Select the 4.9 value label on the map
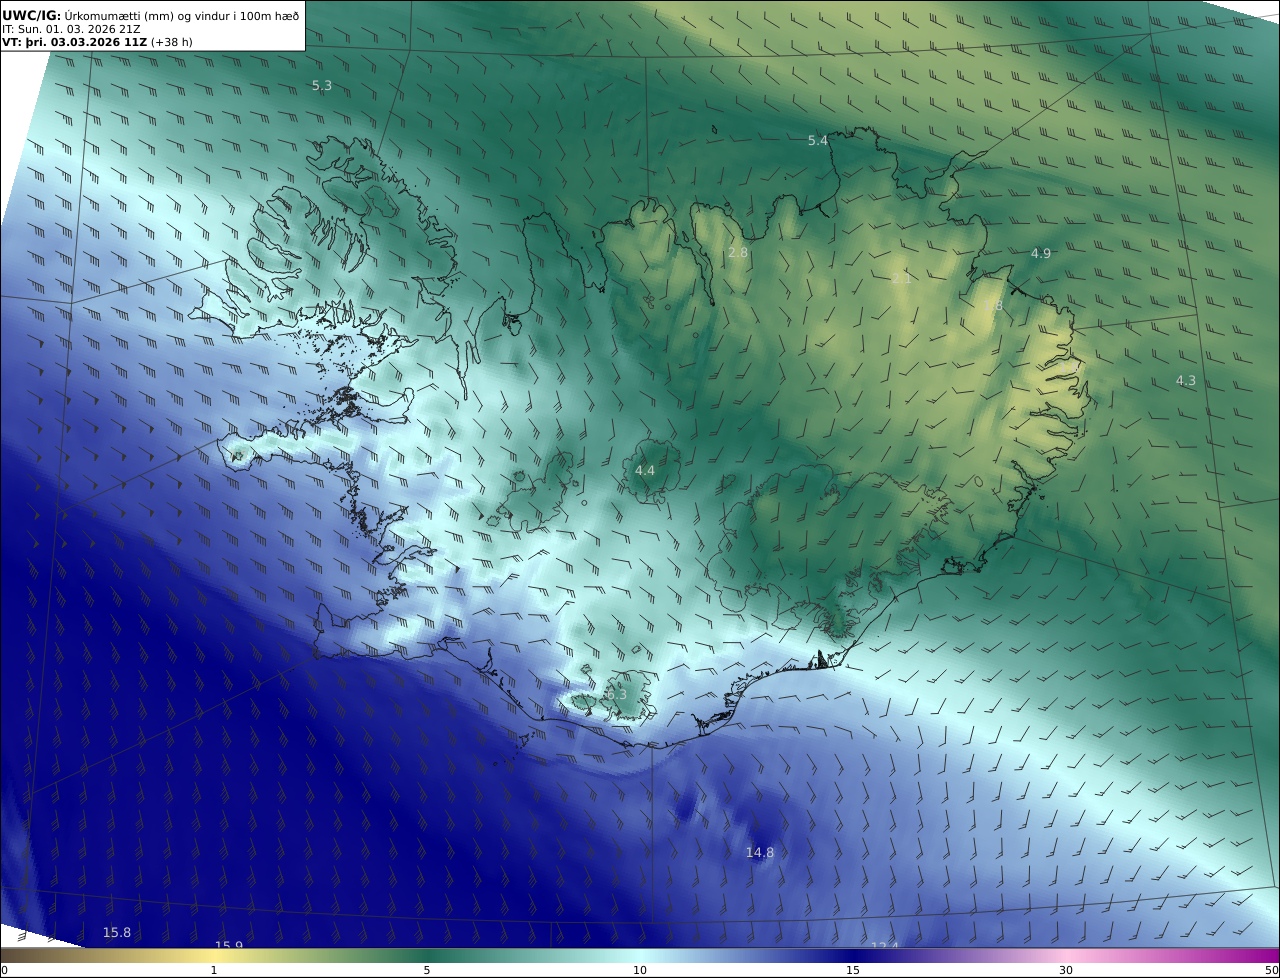The image size is (1280, 978). pos(1041,254)
